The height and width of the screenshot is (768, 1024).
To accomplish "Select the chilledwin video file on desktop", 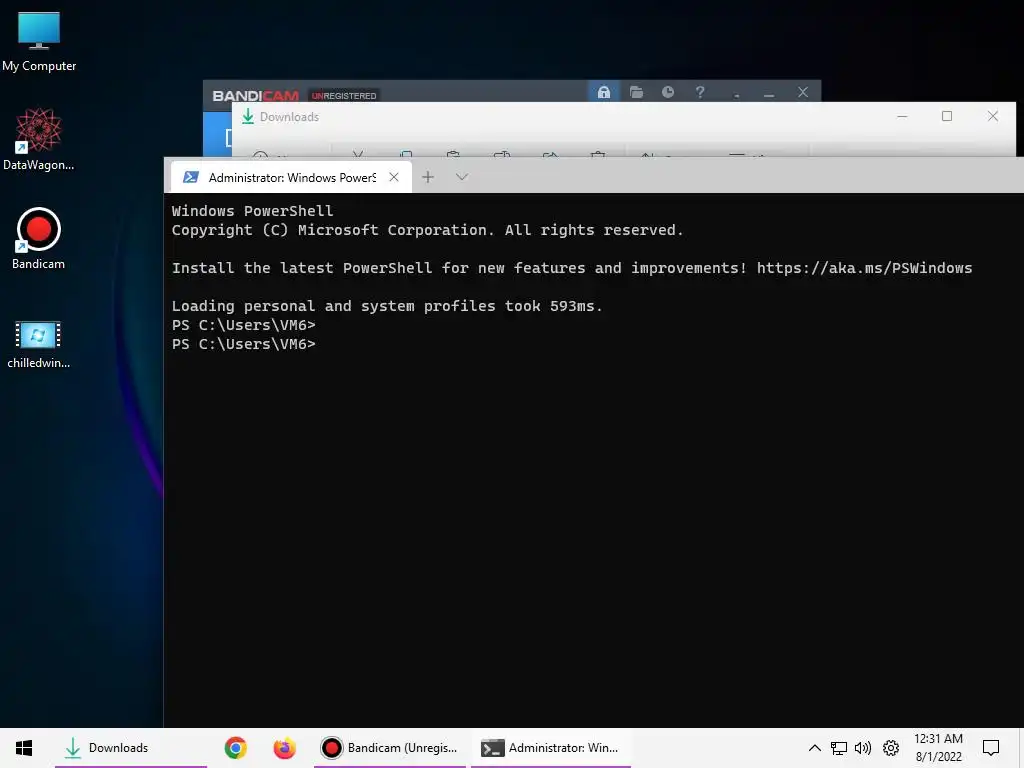I will click(x=39, y=344).
